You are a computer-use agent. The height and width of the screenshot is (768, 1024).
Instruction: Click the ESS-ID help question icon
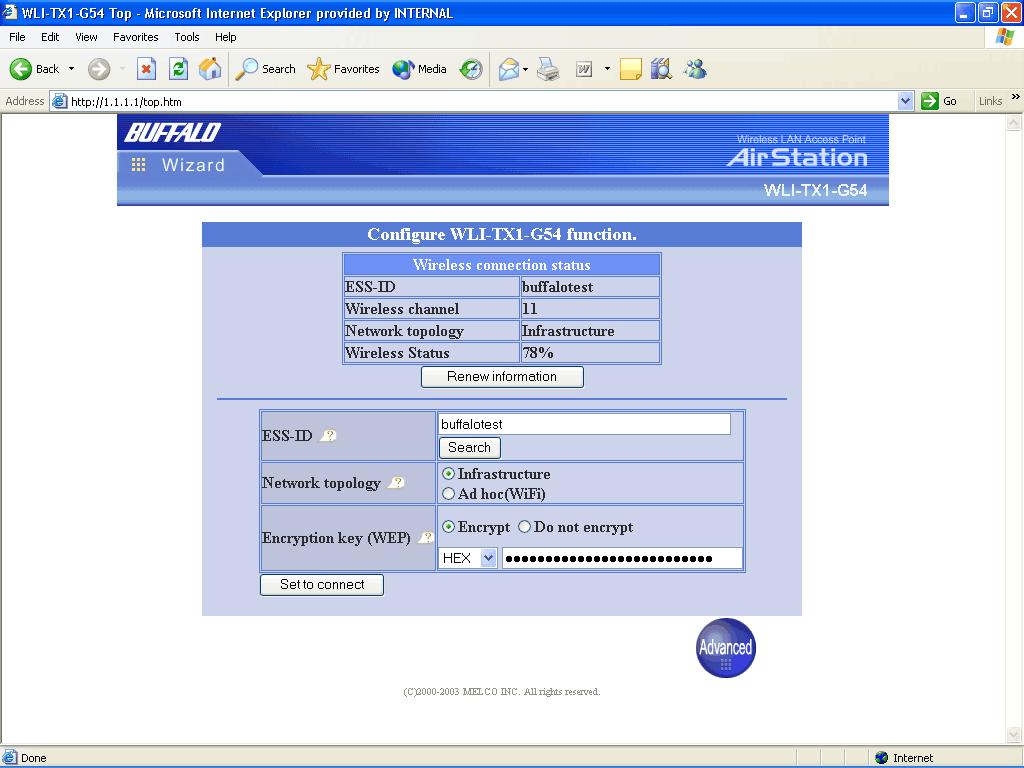[328, 435]
